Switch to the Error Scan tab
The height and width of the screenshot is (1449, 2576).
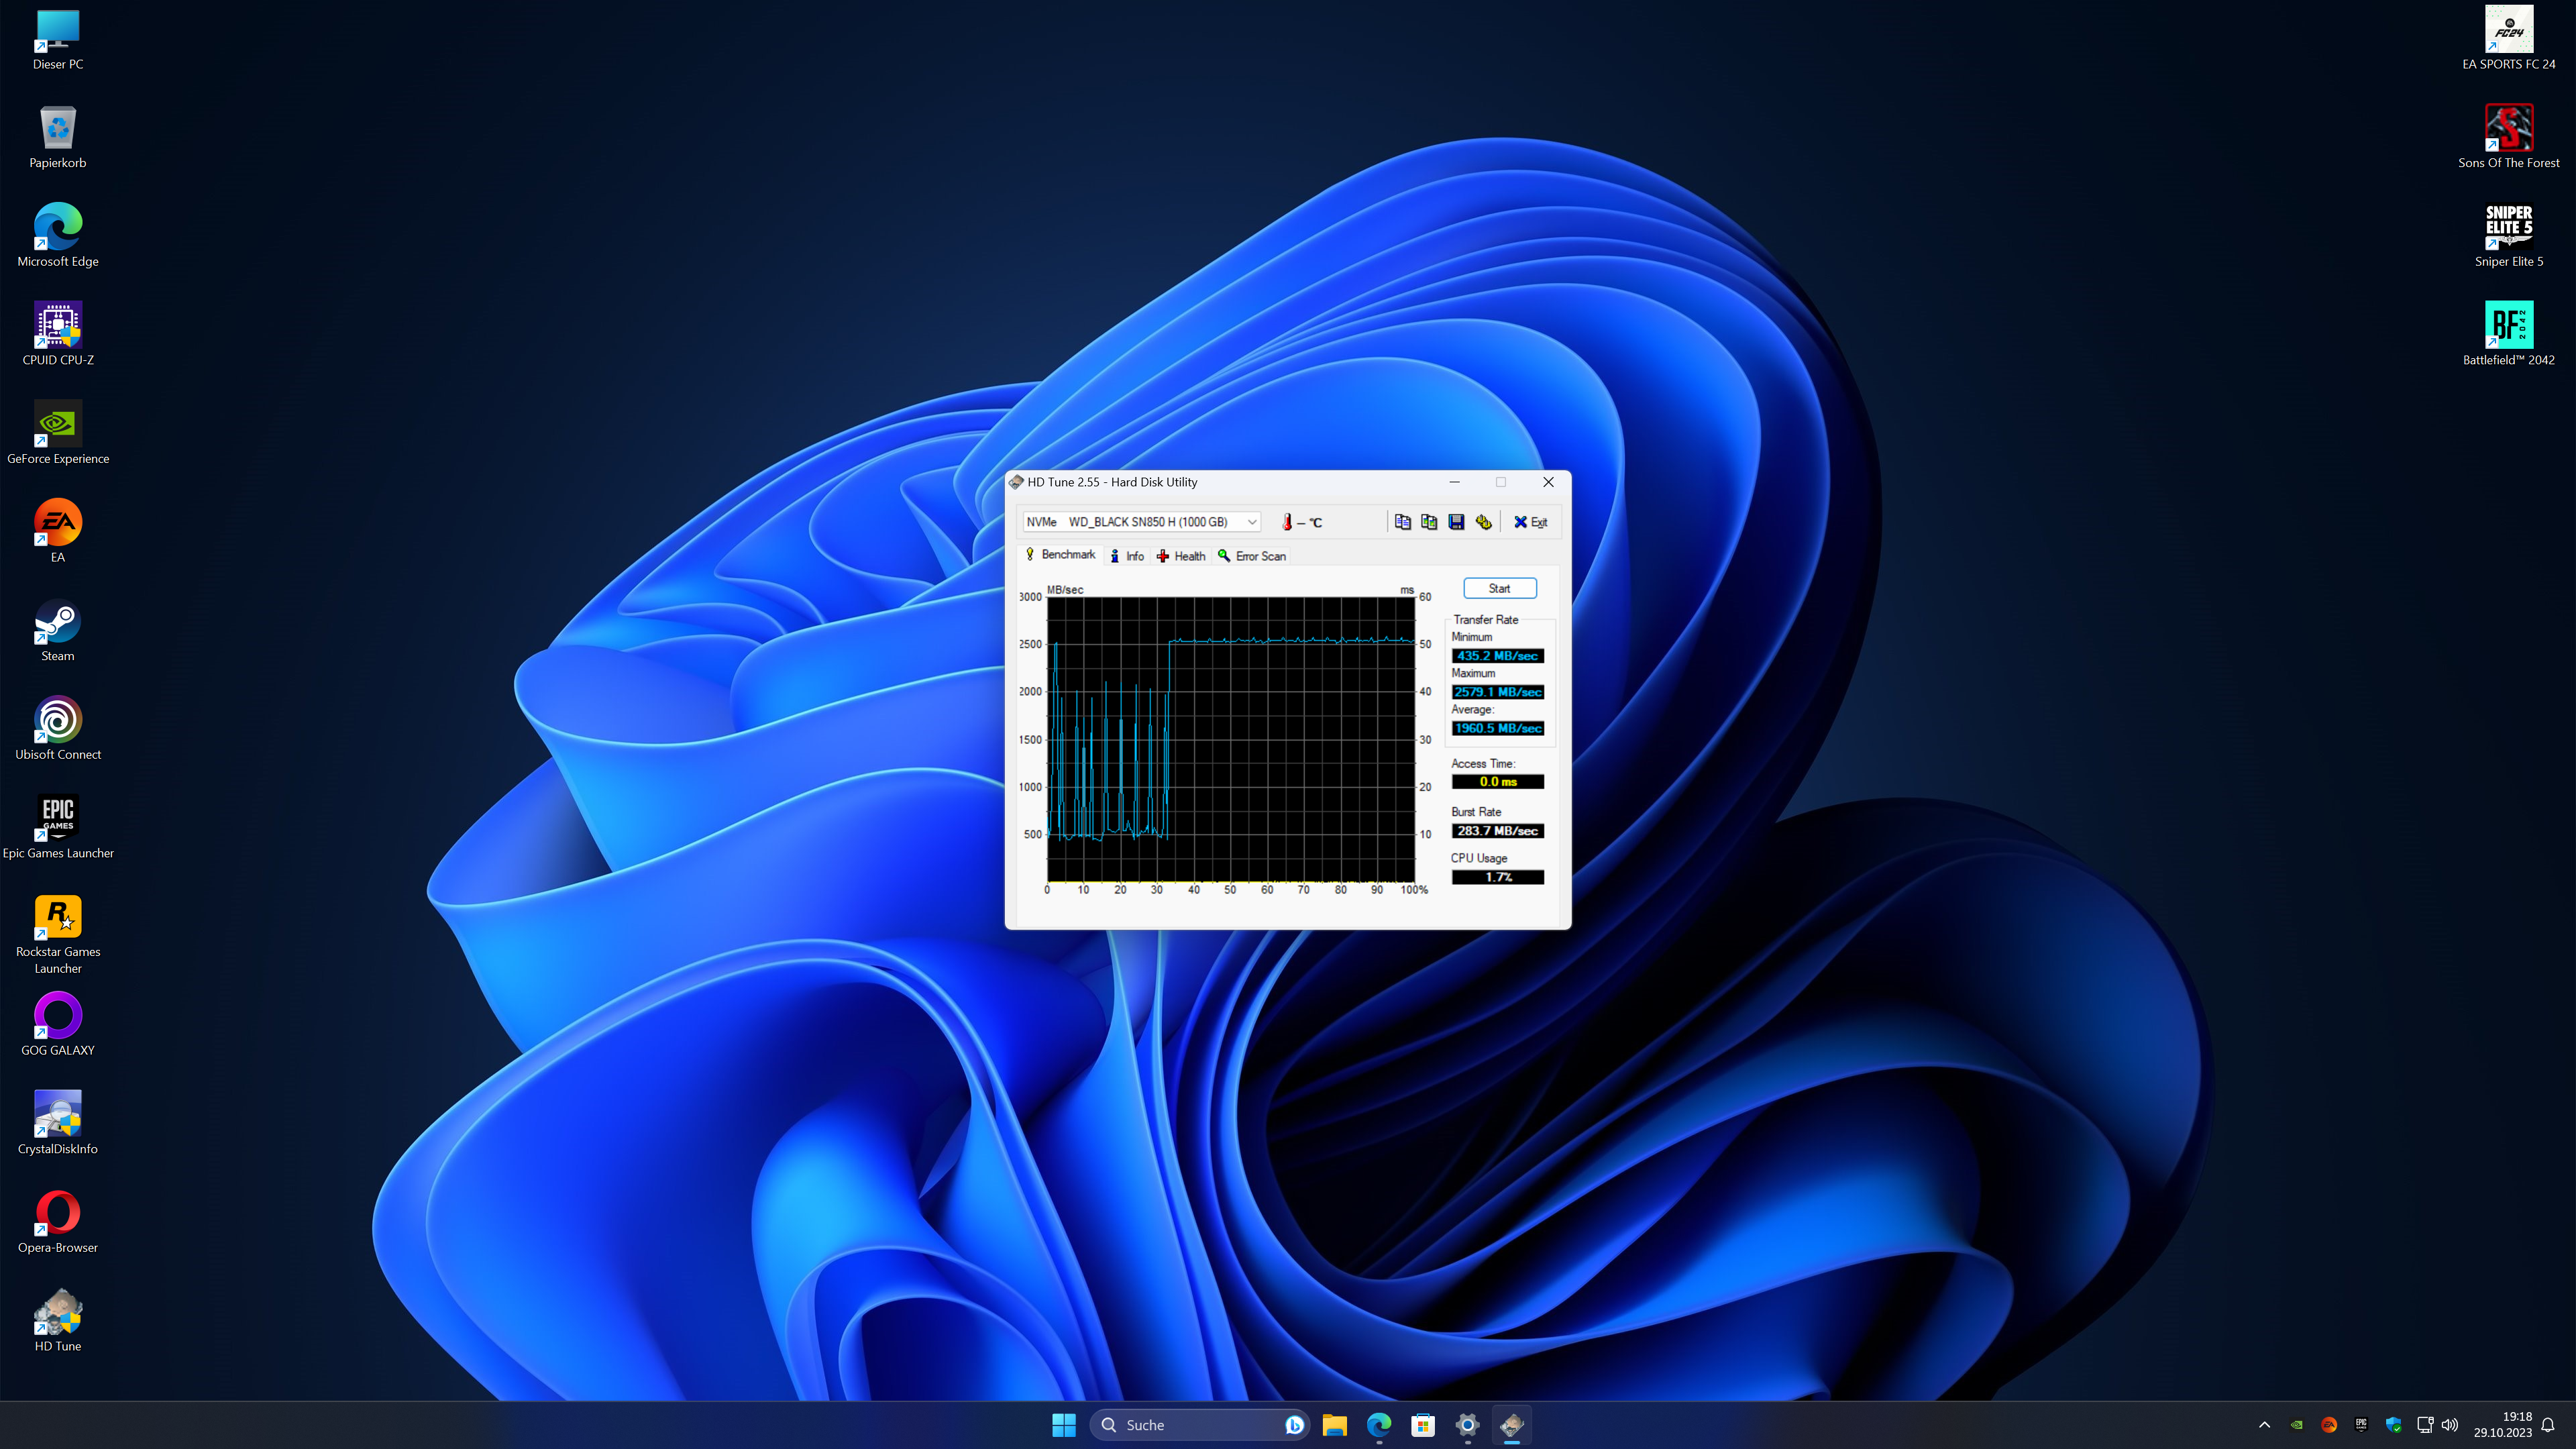[x=1252, y=556]
